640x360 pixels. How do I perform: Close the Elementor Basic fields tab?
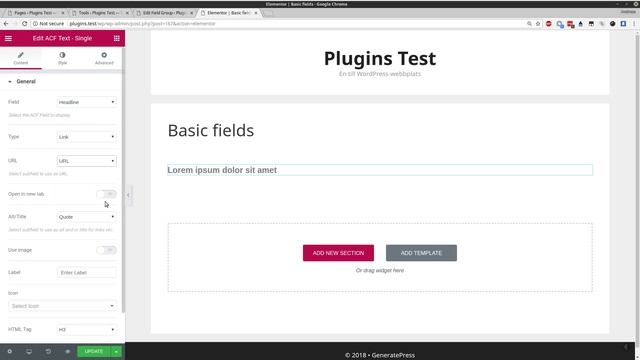coord(256,13)
